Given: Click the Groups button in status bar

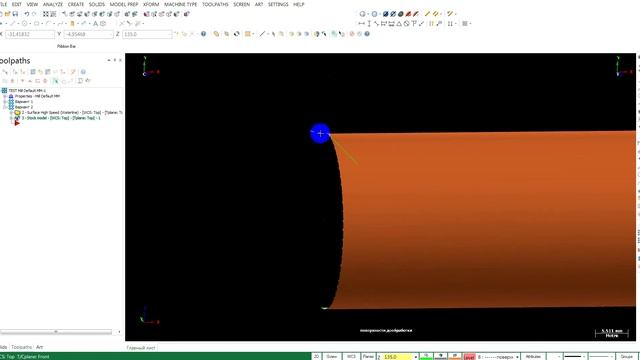Looking at the screenshot, I should pos(627,356).
